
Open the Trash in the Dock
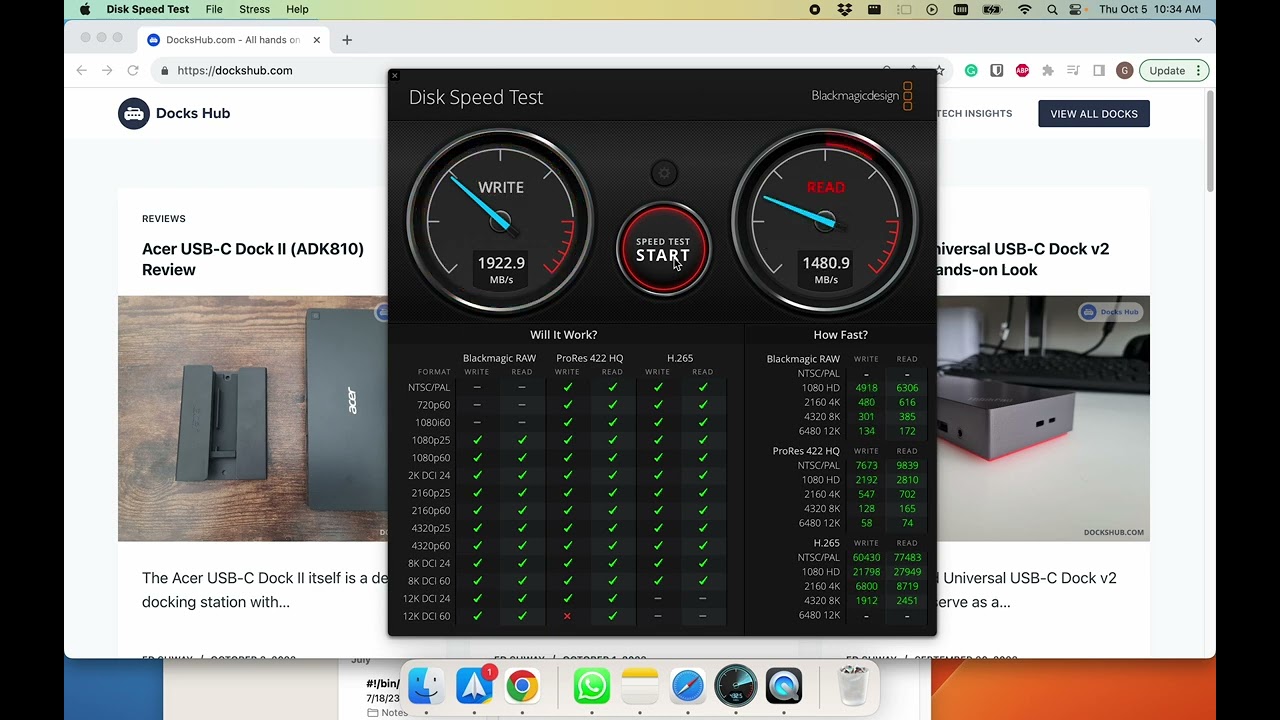[853, 687]
